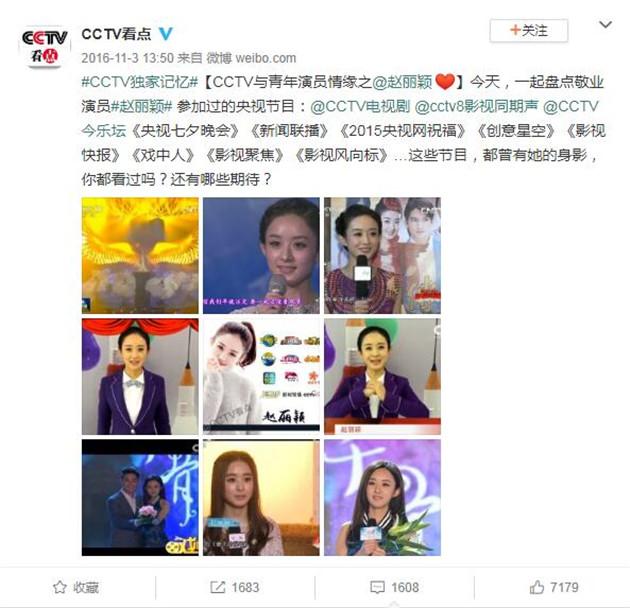Follow the account with +关注 button
This screenshot has height=608, width=630.
coord(528,31)
